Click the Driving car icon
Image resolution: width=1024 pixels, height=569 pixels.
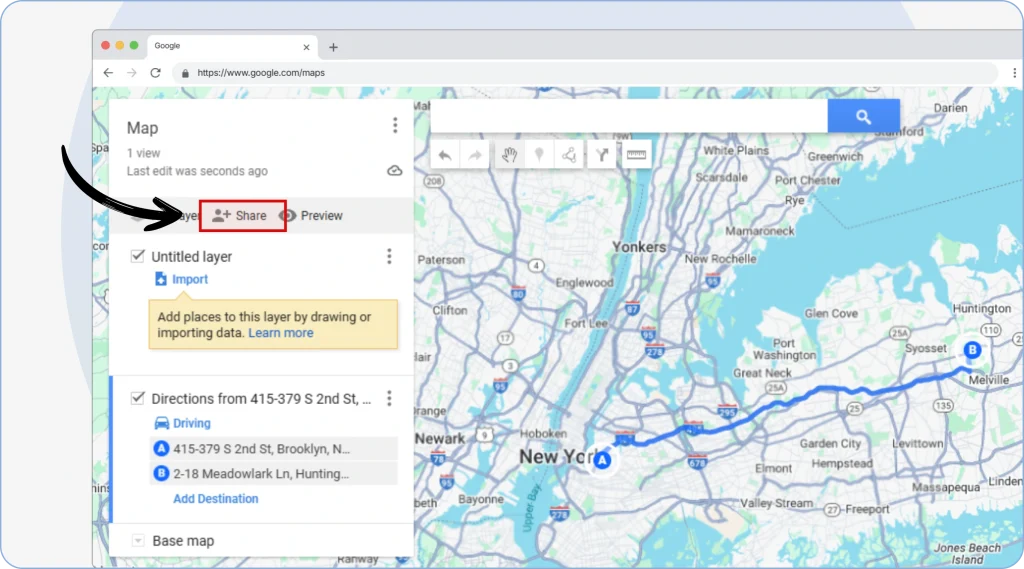coord(161,423)
